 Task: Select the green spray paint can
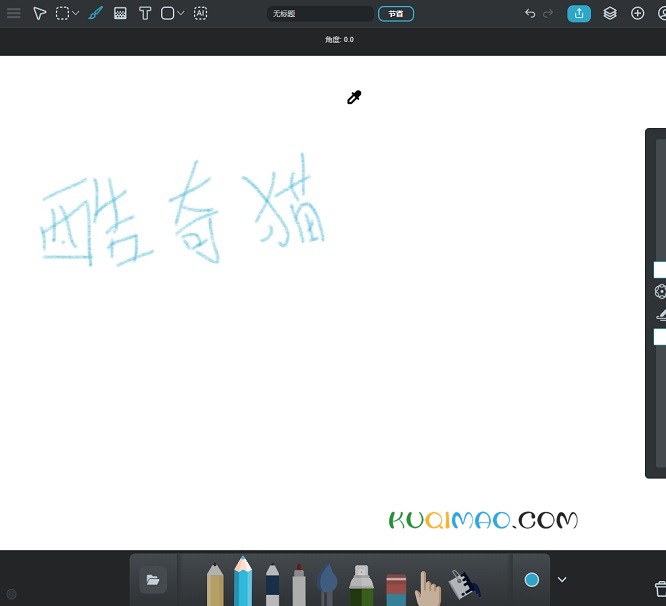coord(361,585)
